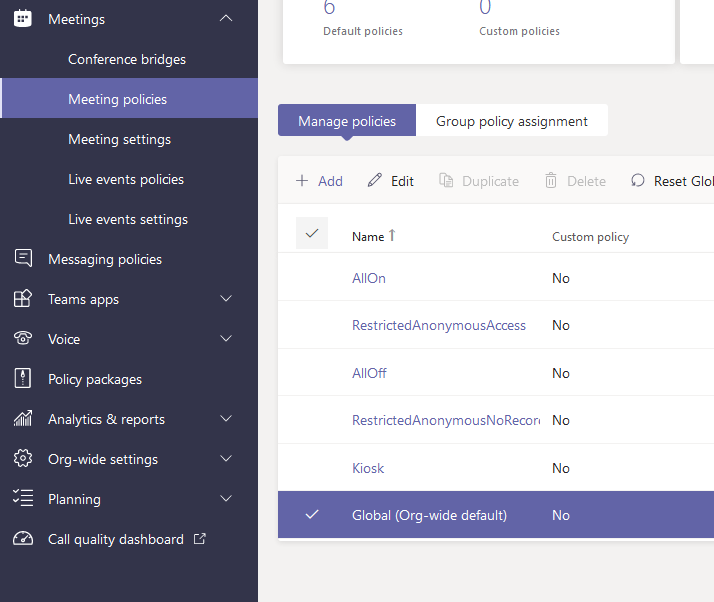Click the pencil Edit icon
This screenshot has width=714, height=602.
click(x=375, y=180)
